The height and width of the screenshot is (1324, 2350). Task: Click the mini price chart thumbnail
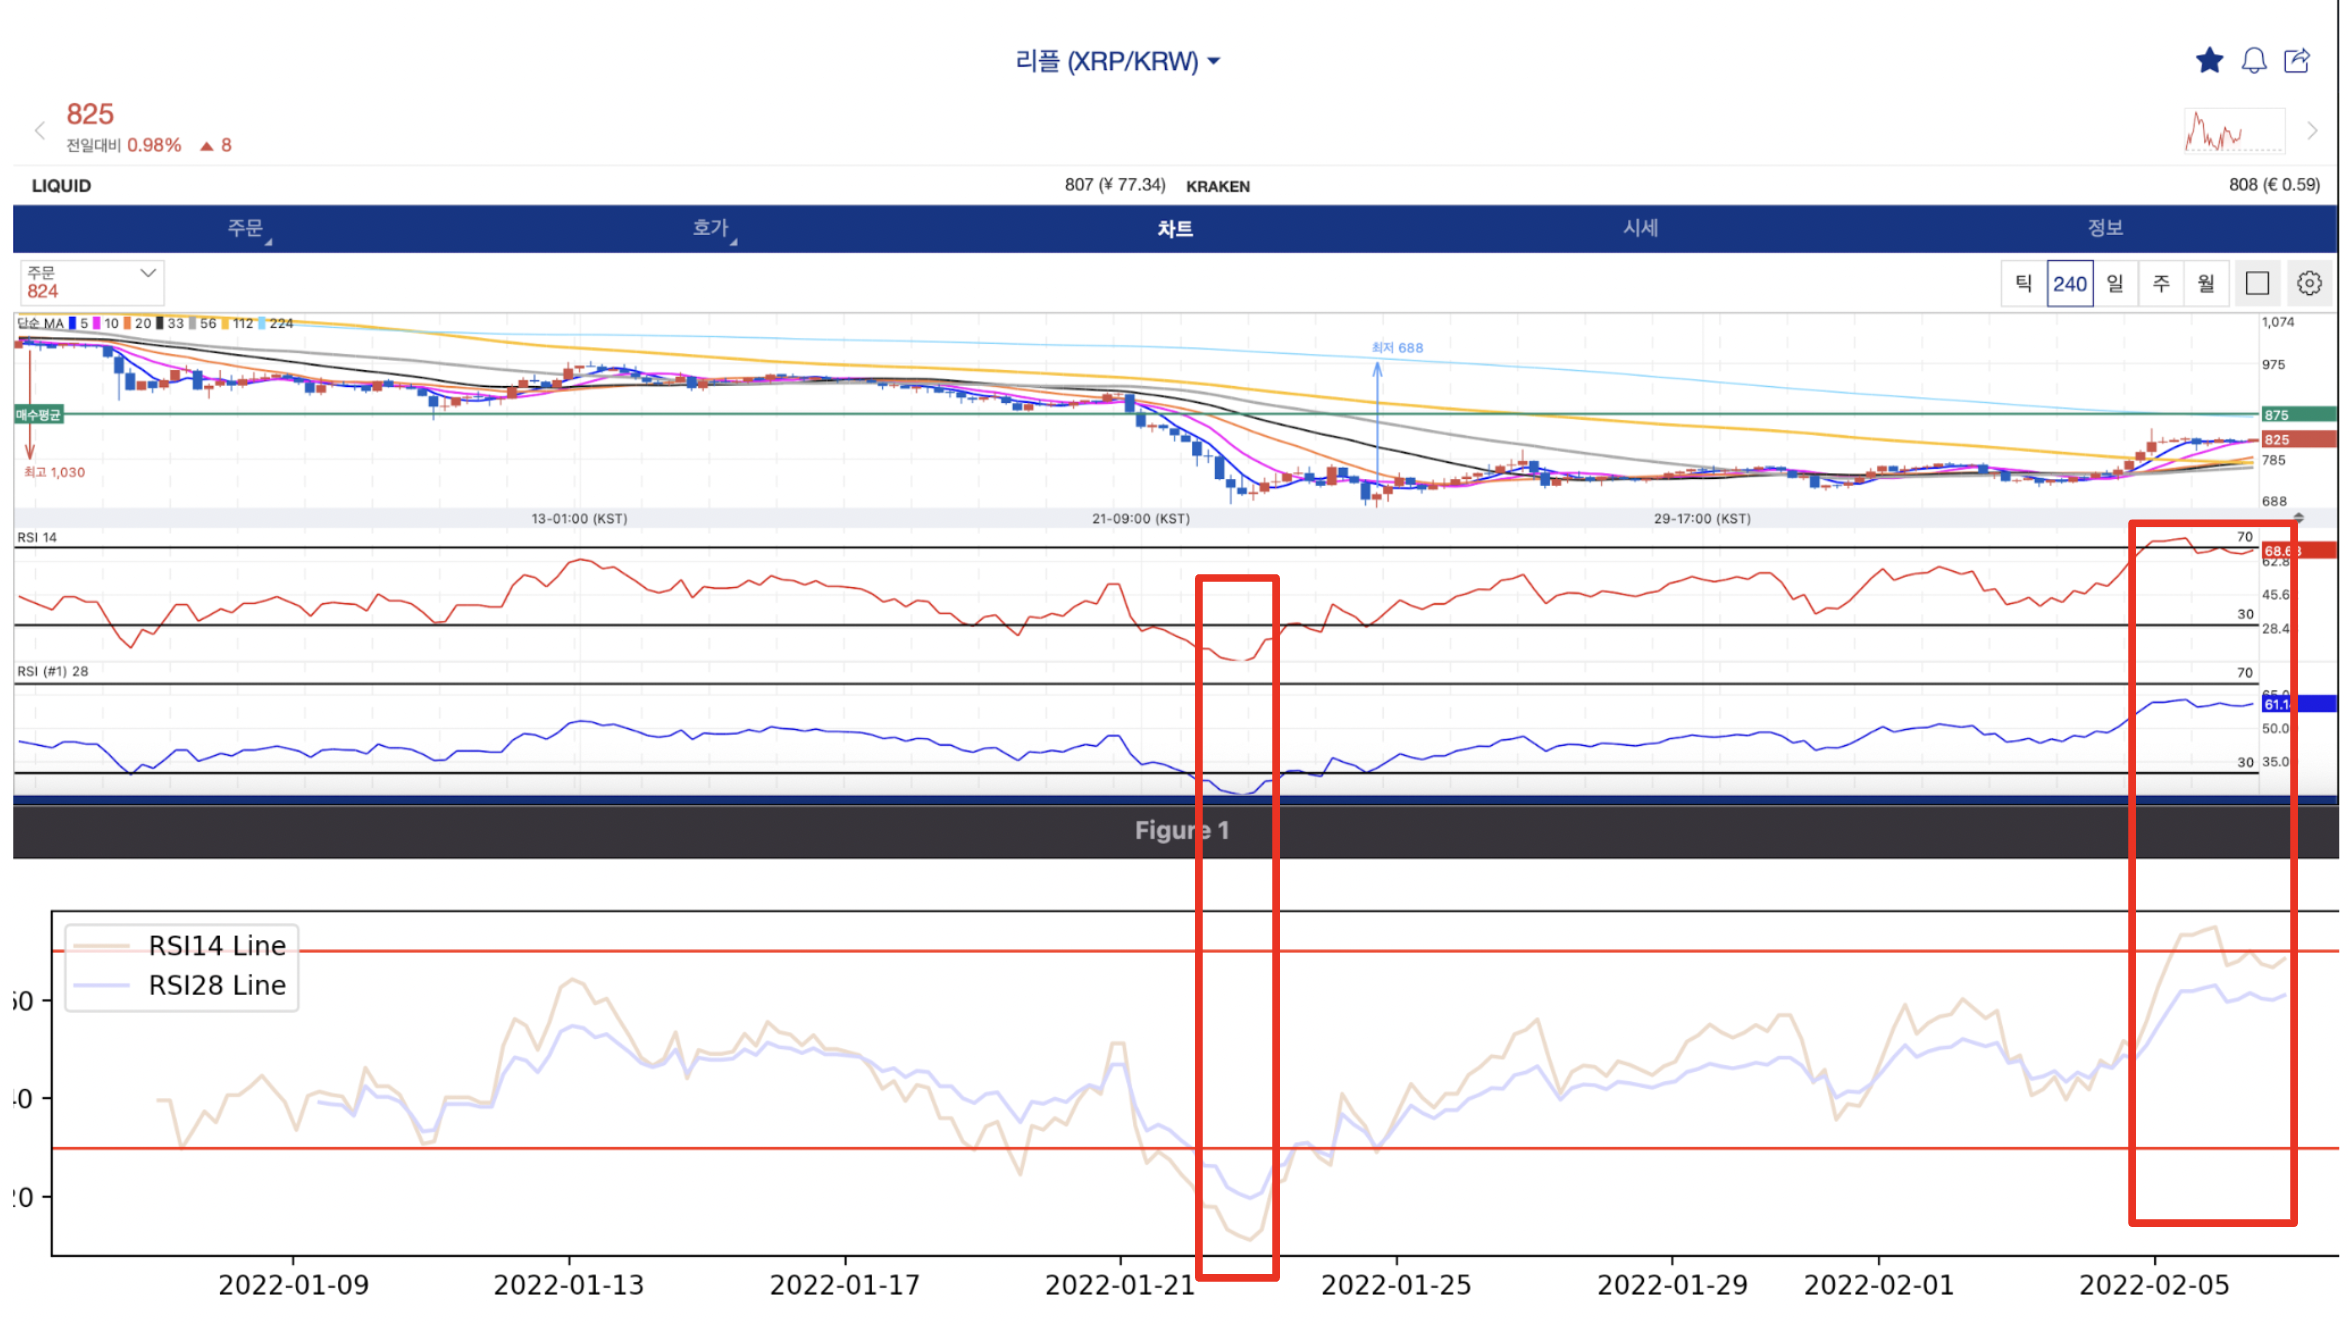click(2234, 131)
